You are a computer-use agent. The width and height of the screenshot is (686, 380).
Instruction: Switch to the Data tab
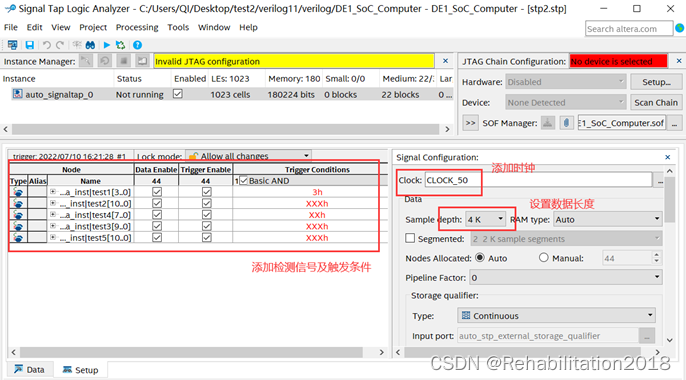coord(29,370)
